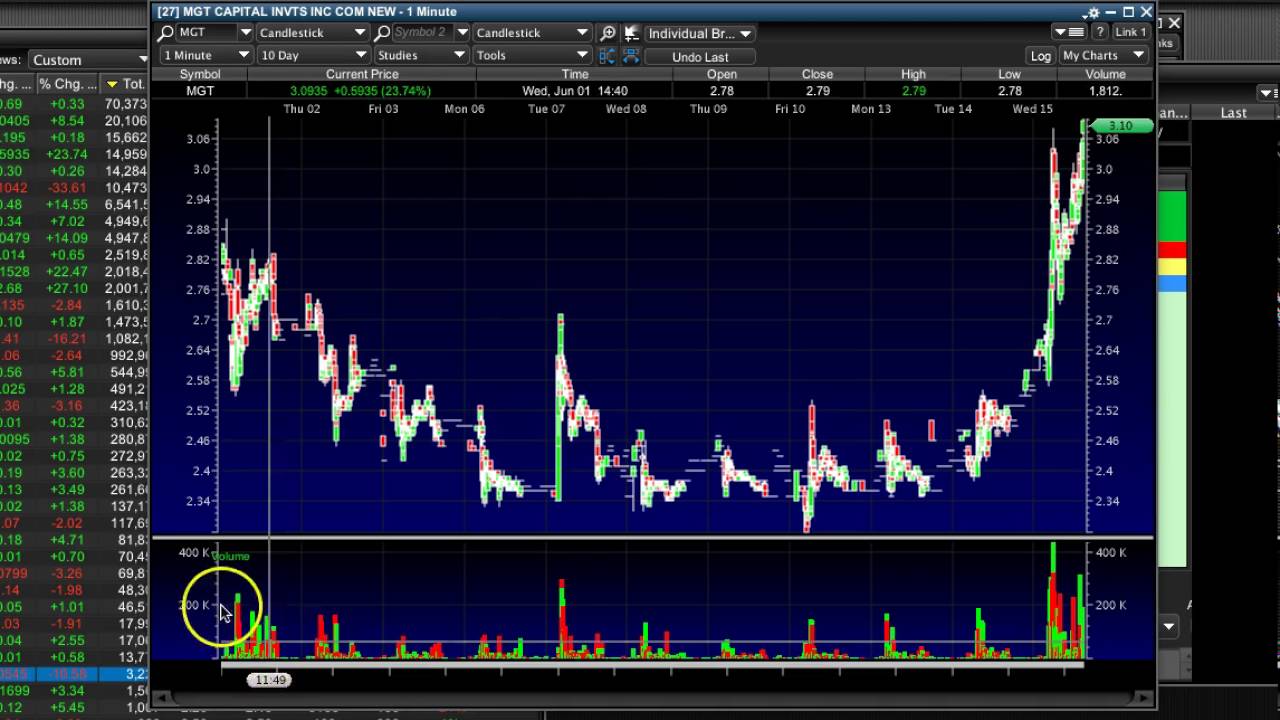Click the question mark help button
This screenshot has width=1280, height=720.
click(1100, 33)
